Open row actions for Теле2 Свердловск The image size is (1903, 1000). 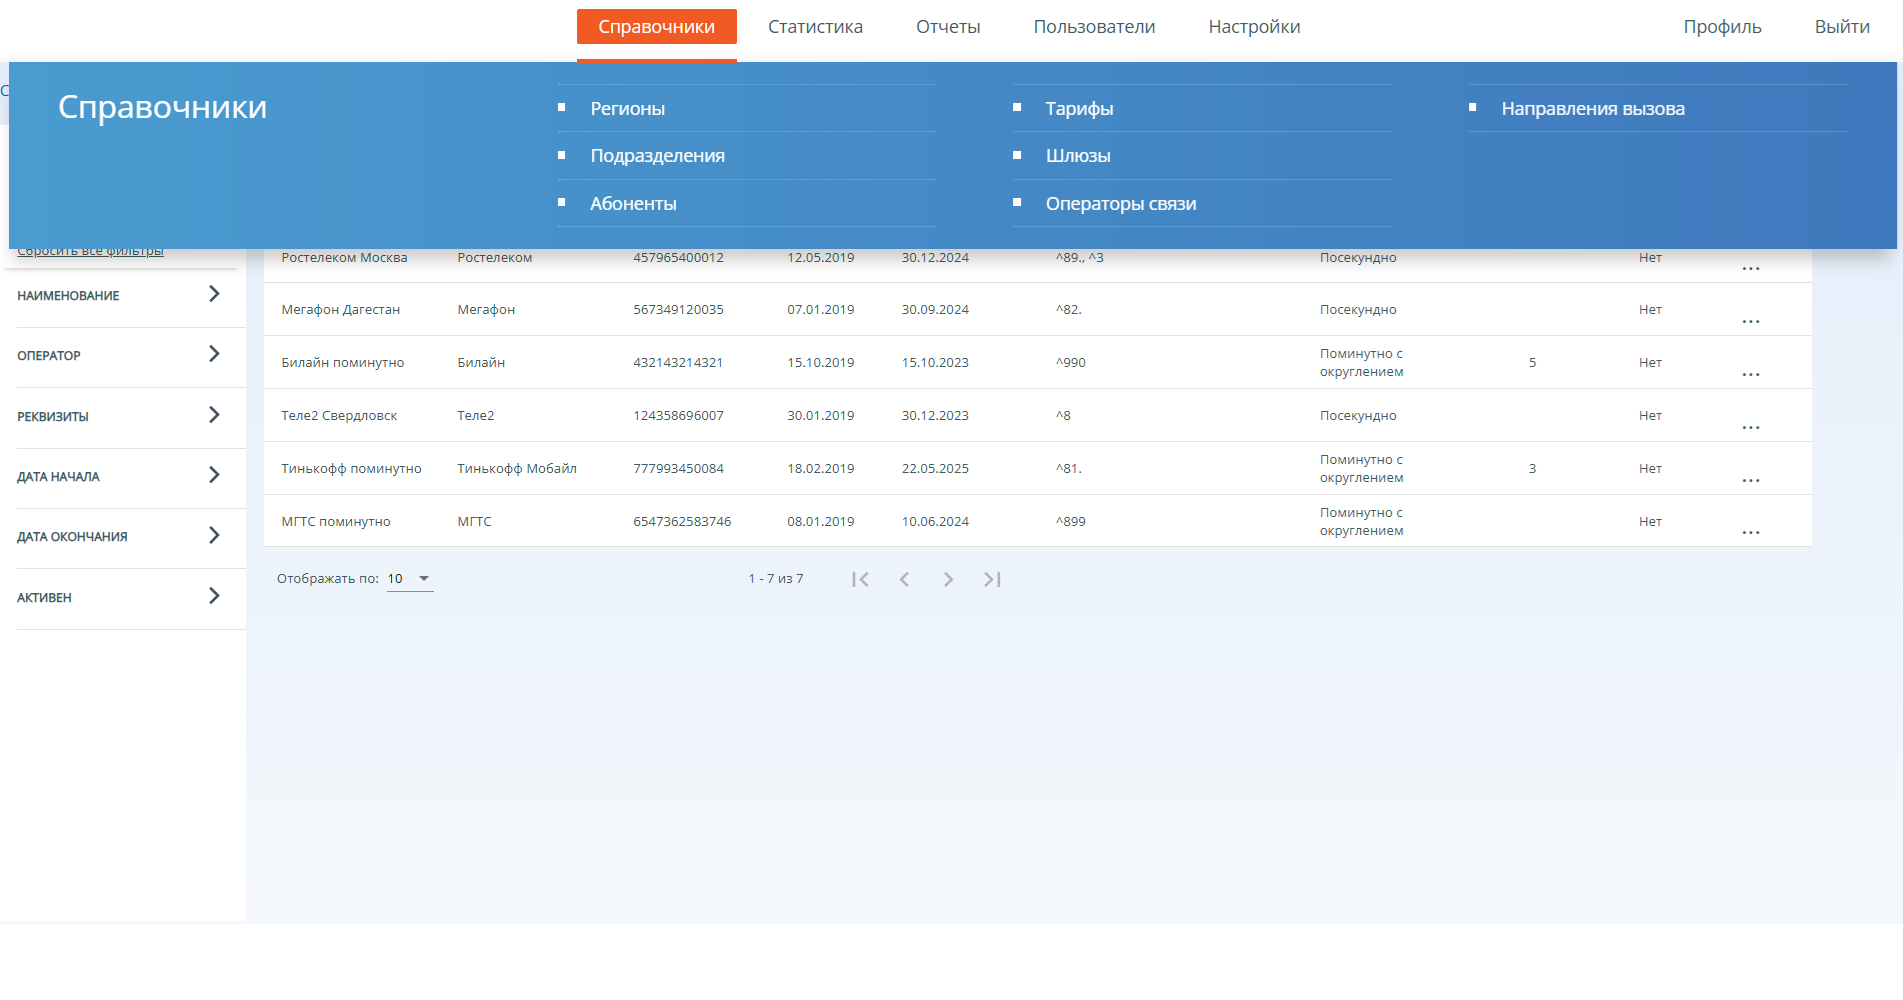1750,427
